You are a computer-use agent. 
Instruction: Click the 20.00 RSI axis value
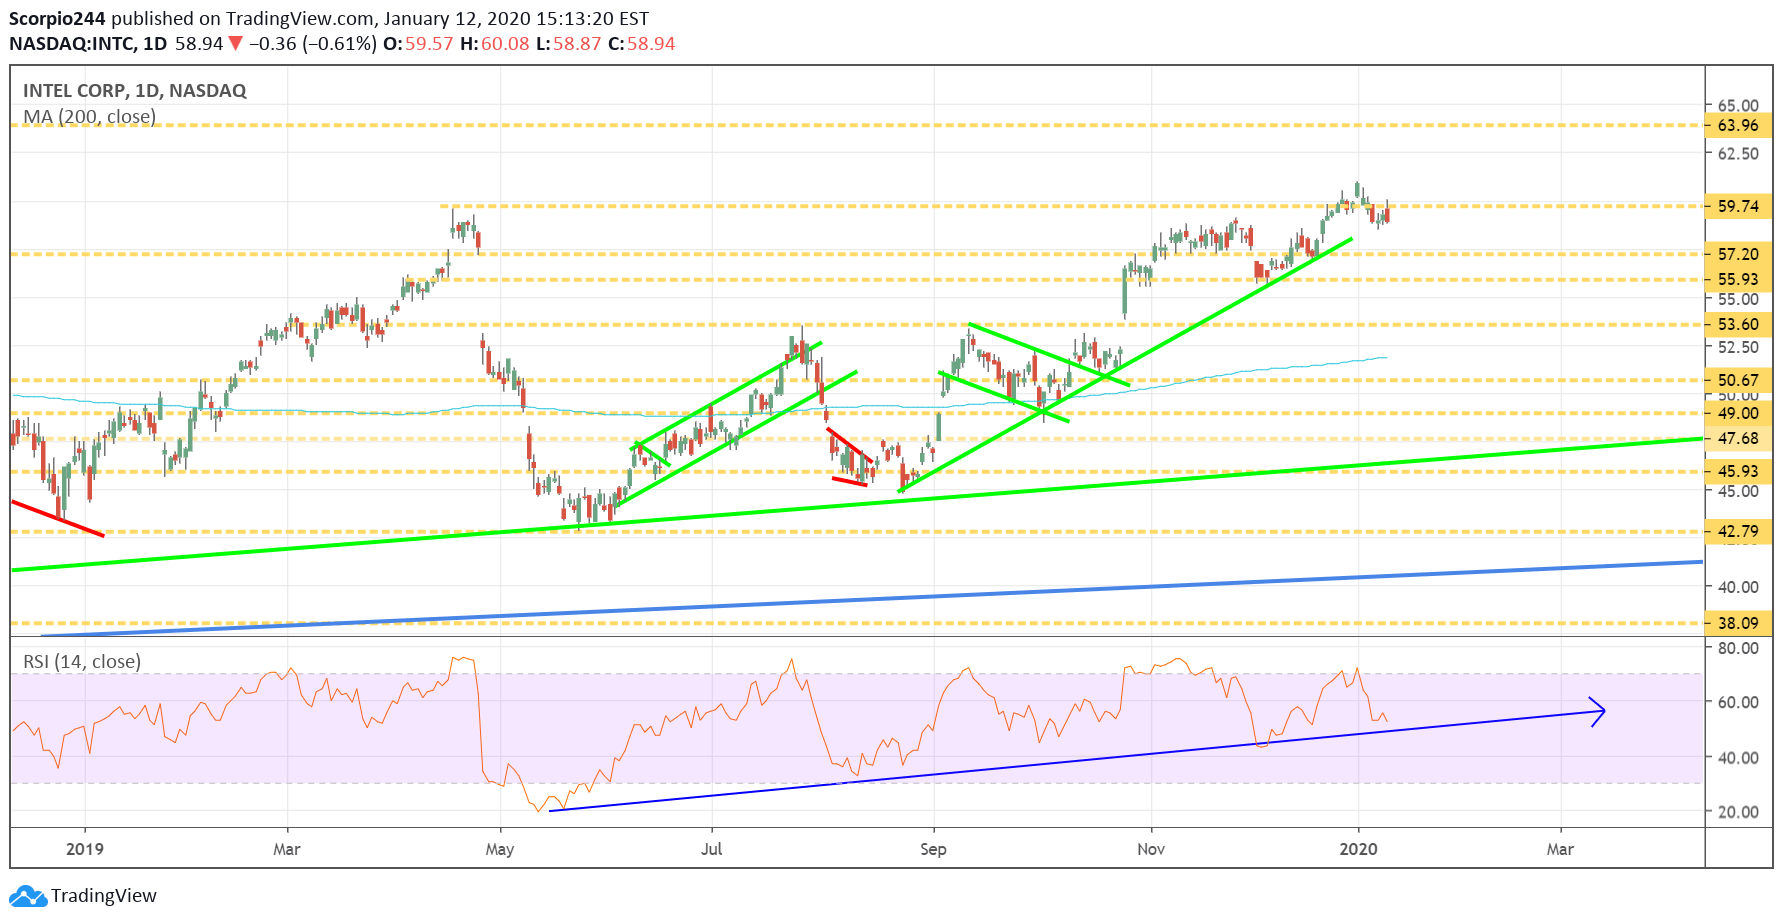tap(1738, 813)
